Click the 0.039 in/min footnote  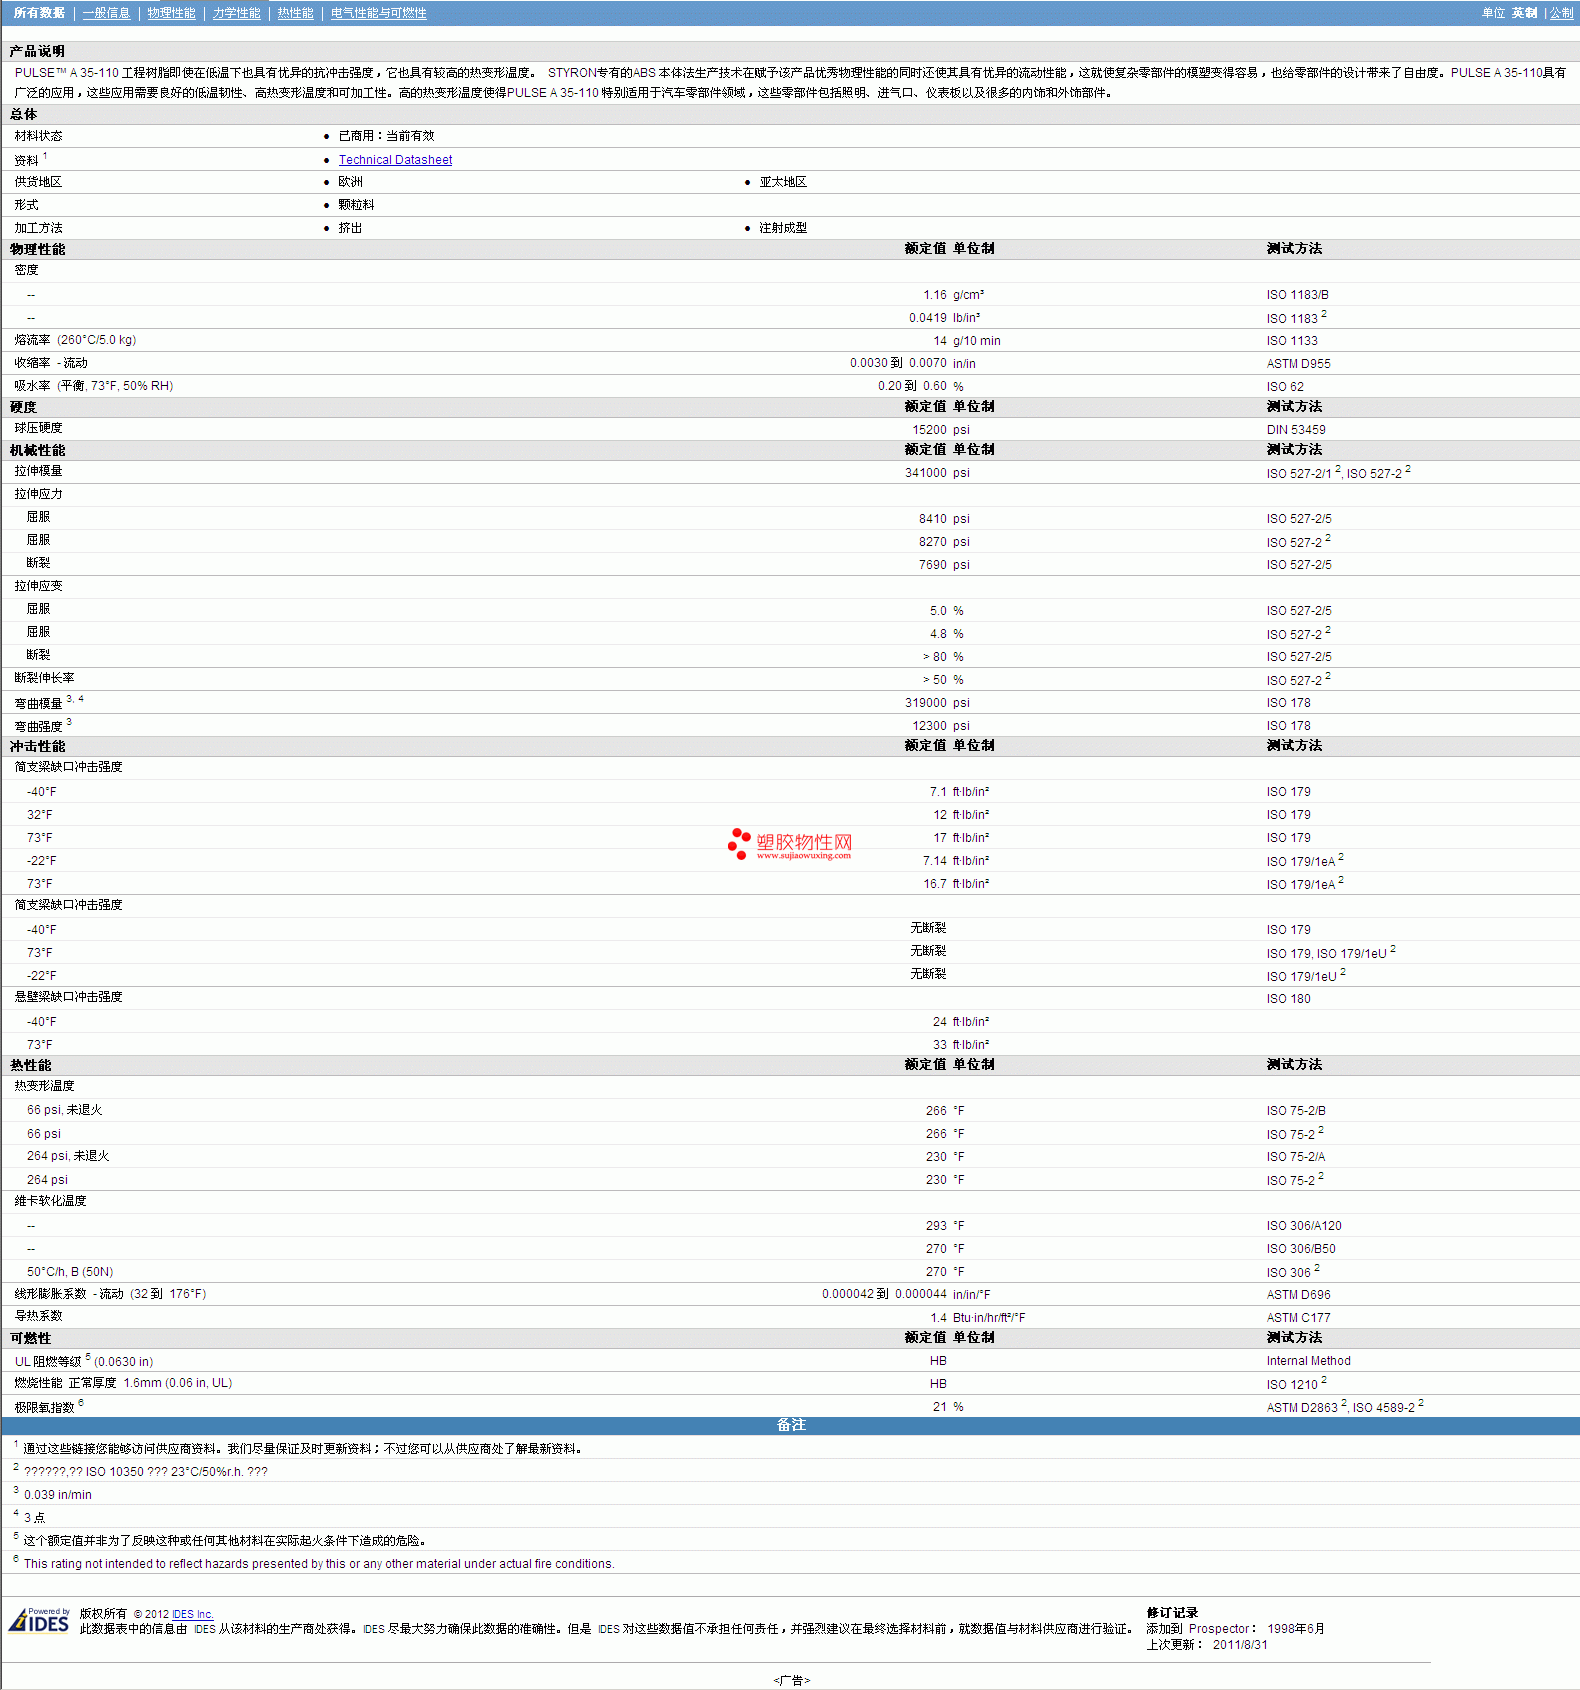[x=58, y=1495]
